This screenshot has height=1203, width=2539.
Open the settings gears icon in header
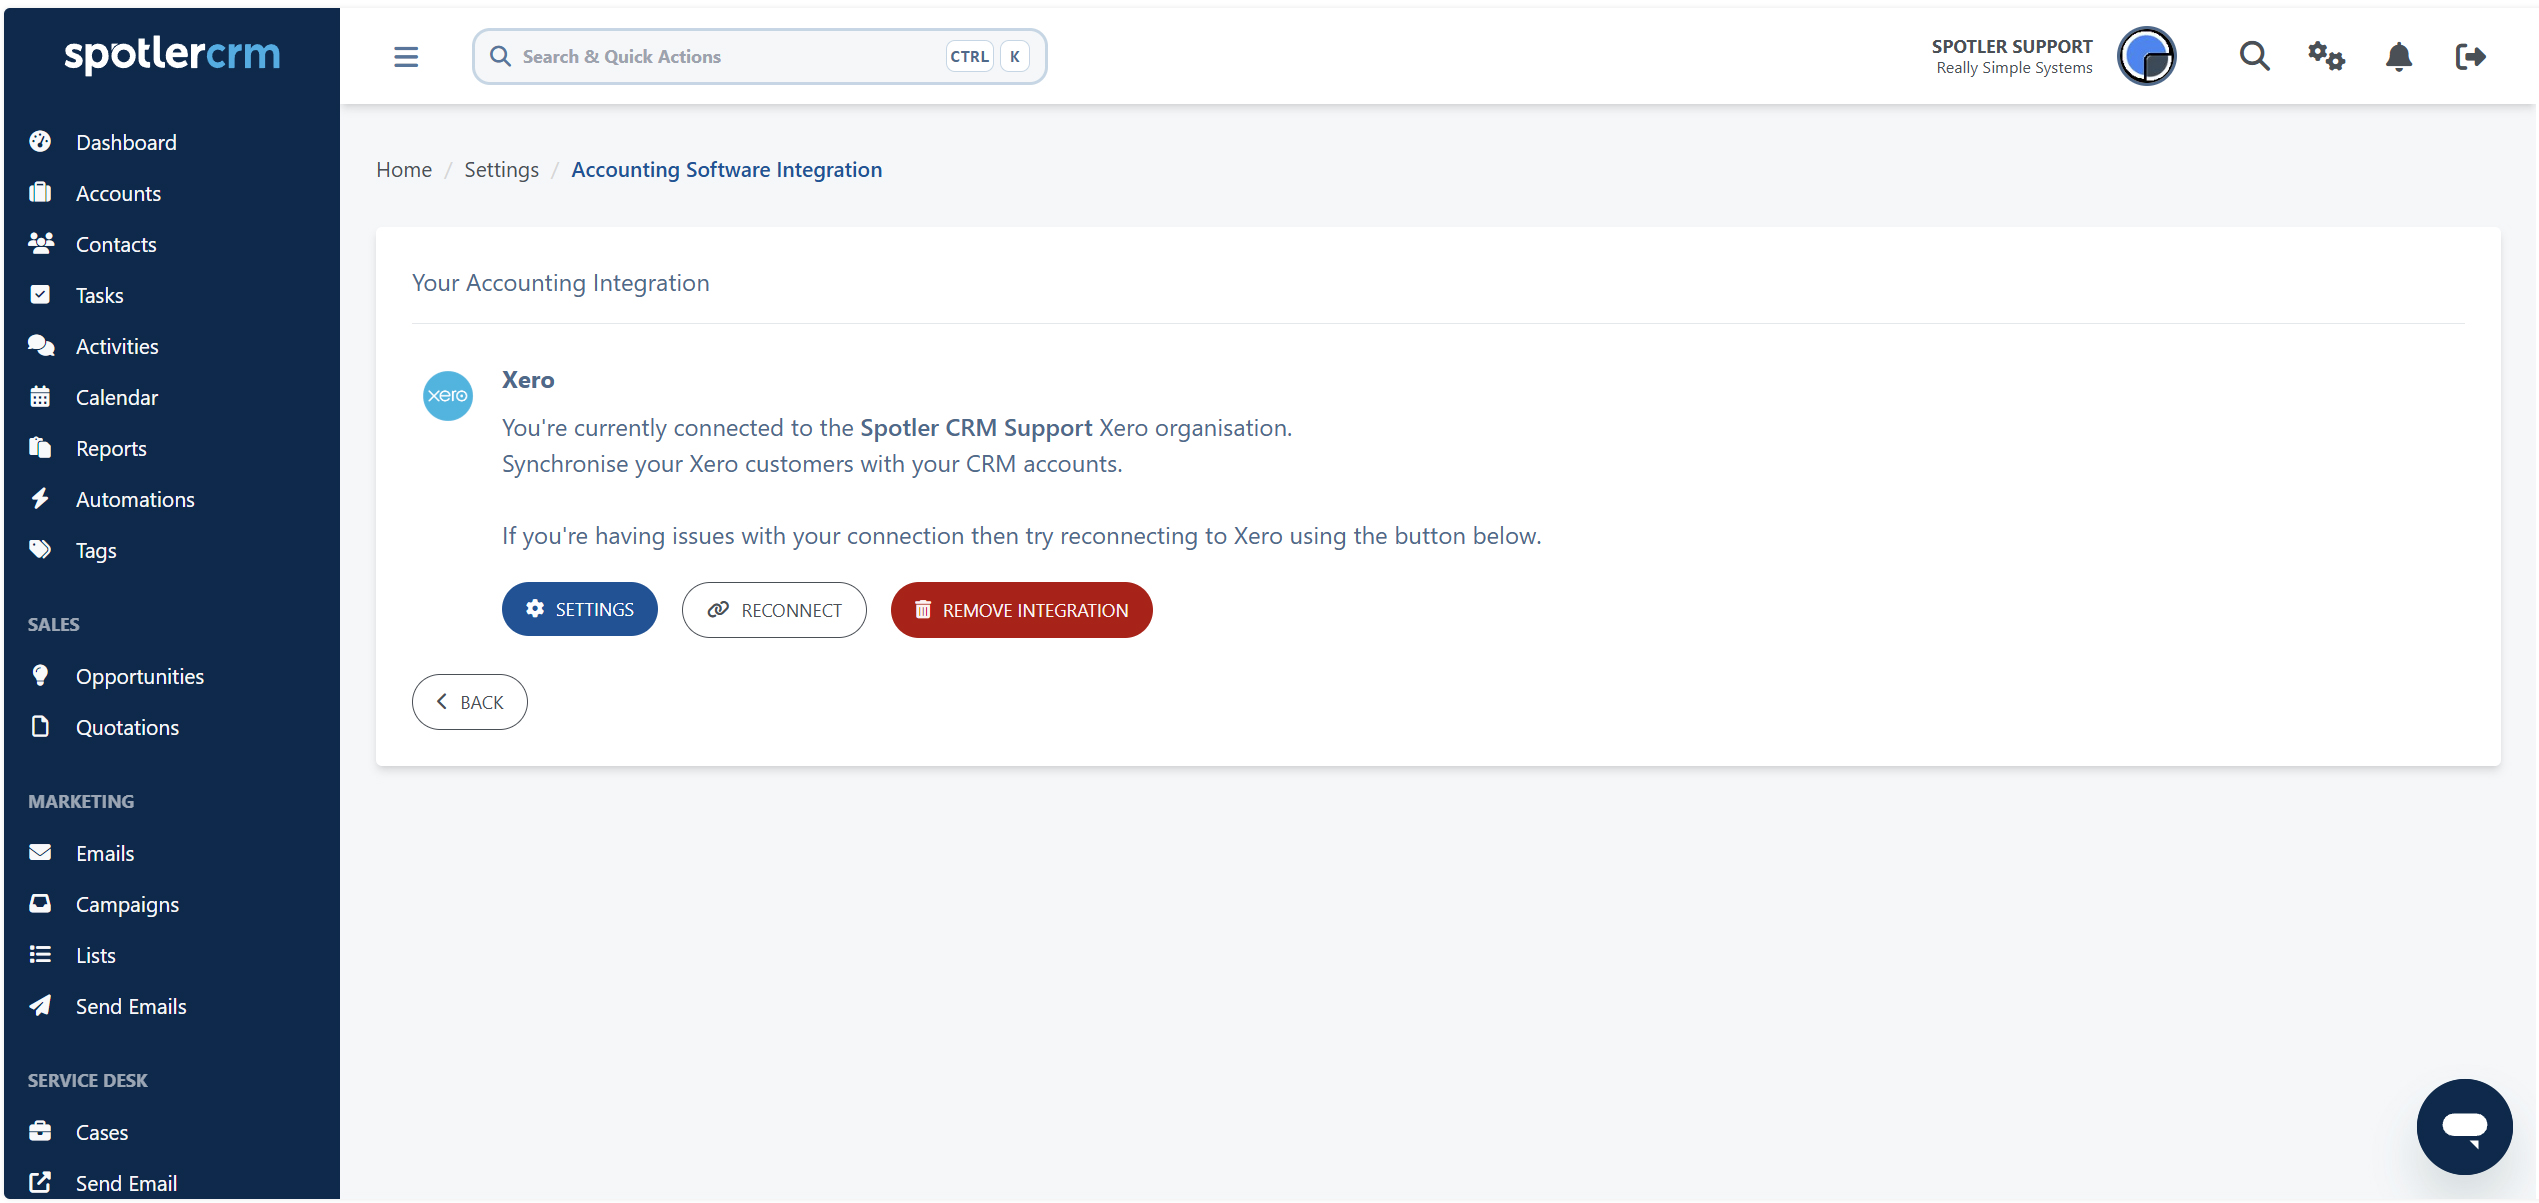pos(2326,56)
